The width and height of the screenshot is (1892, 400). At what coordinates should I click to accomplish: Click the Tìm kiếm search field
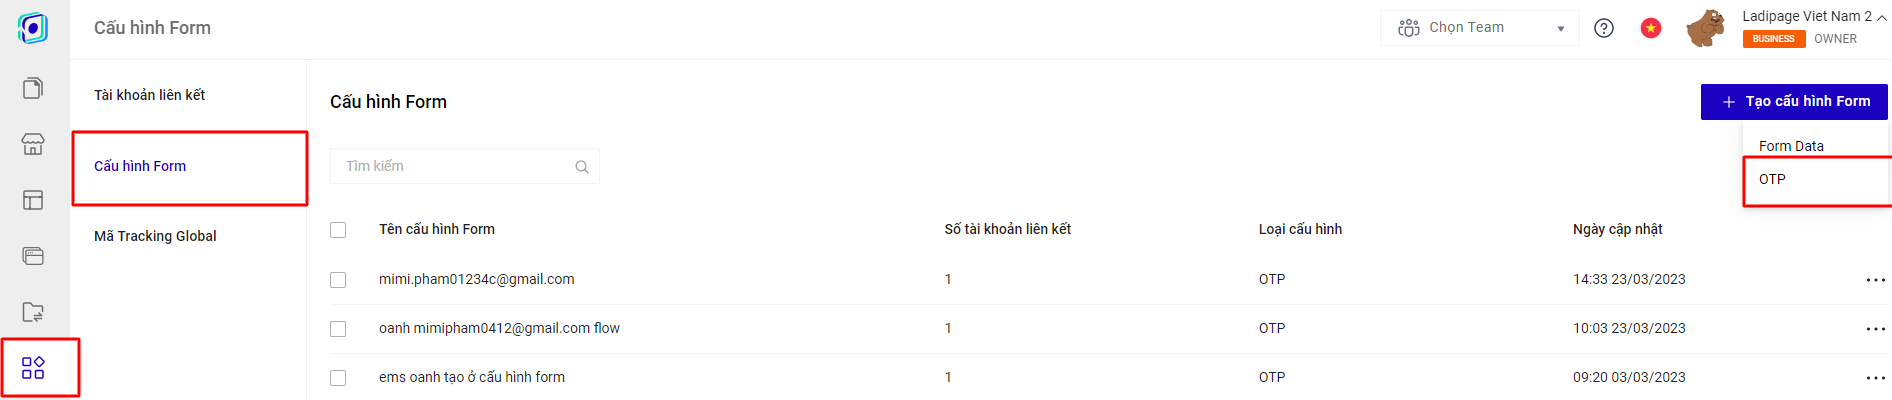point(455,166)
